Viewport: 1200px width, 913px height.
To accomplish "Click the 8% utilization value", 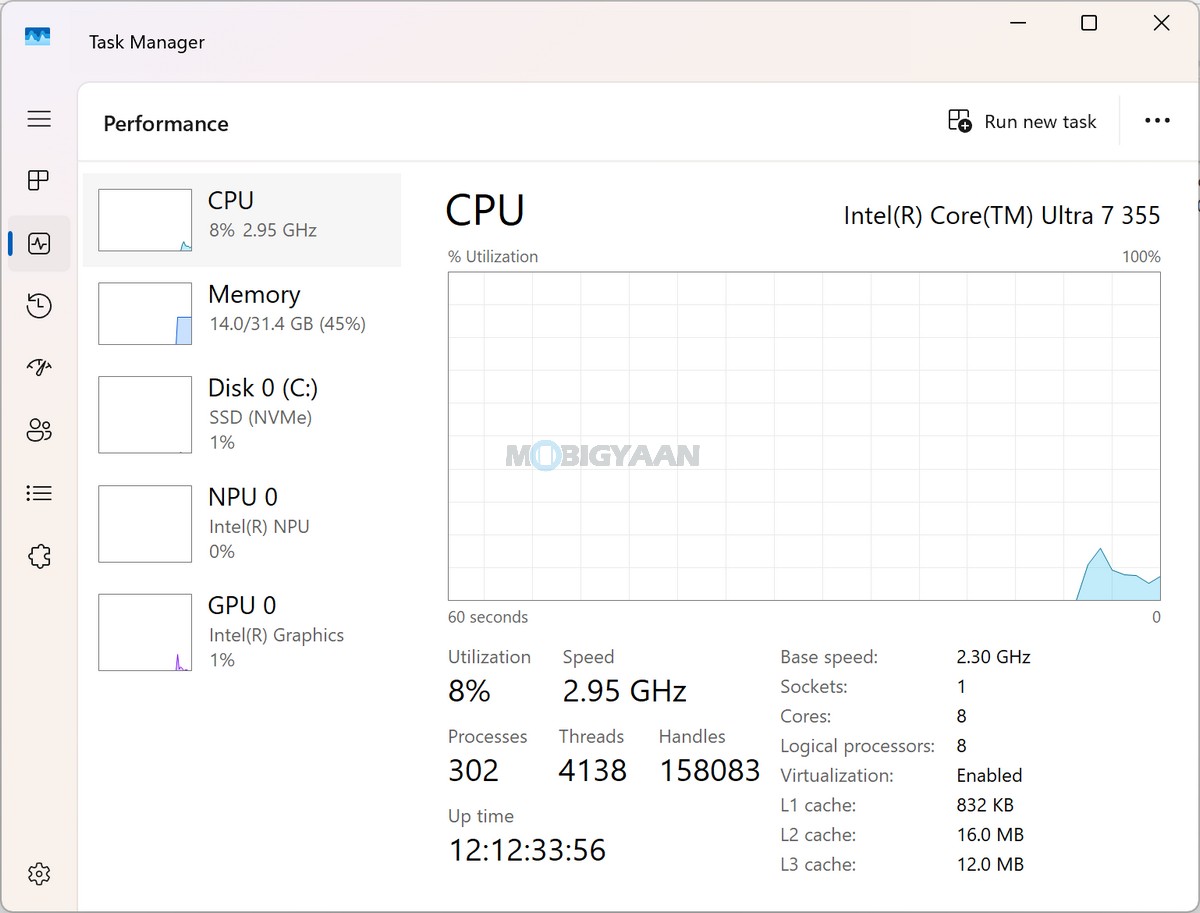I will tap(469, 691).
